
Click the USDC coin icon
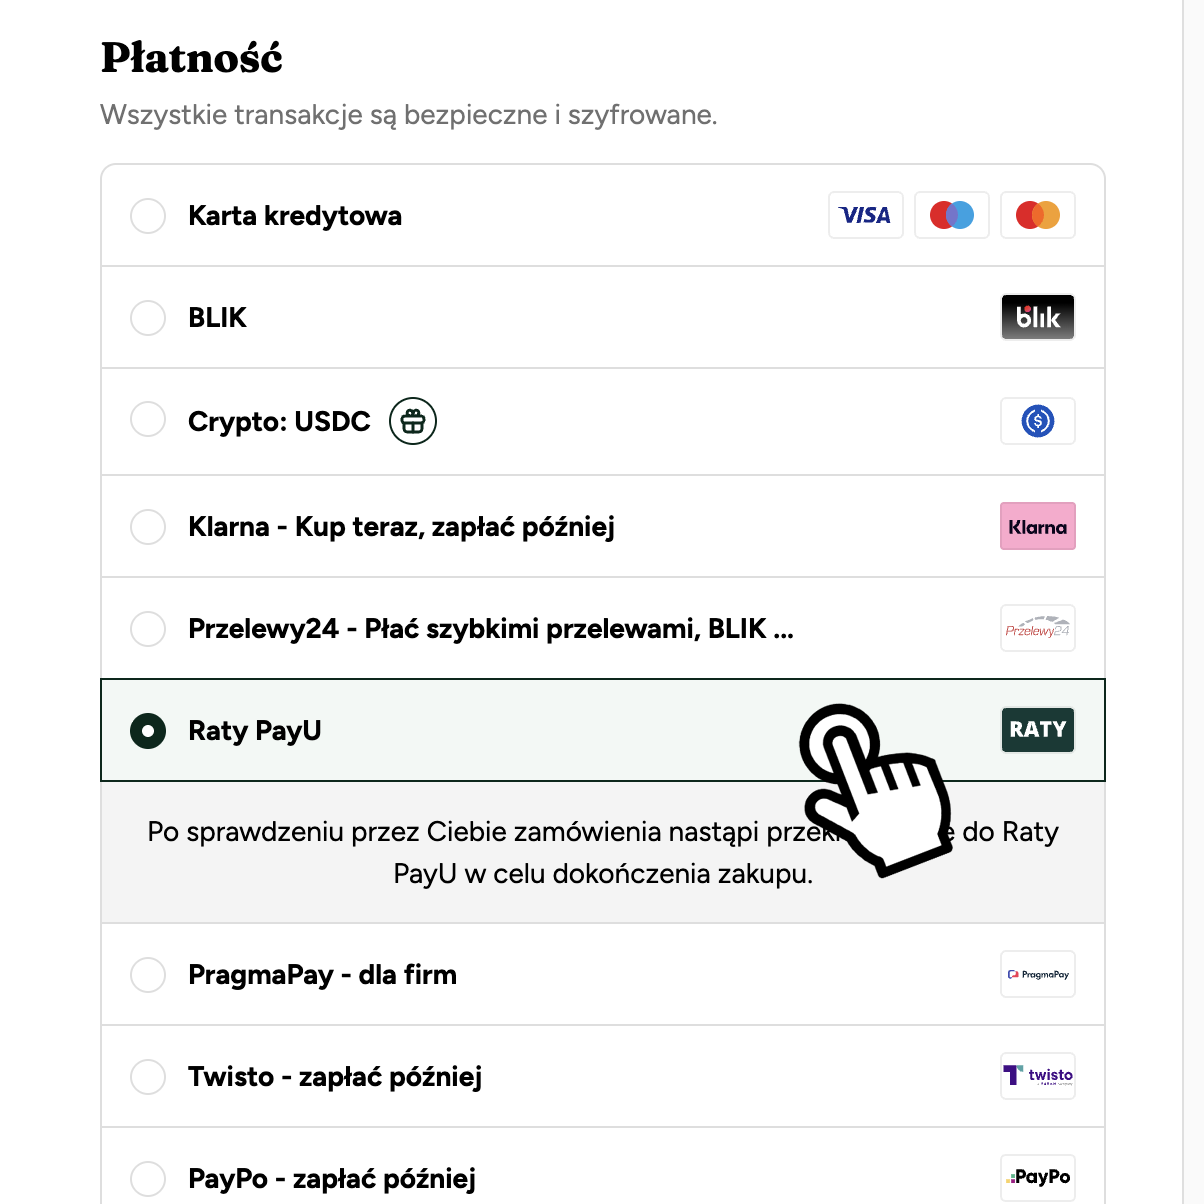click(x=1038, y=421)
